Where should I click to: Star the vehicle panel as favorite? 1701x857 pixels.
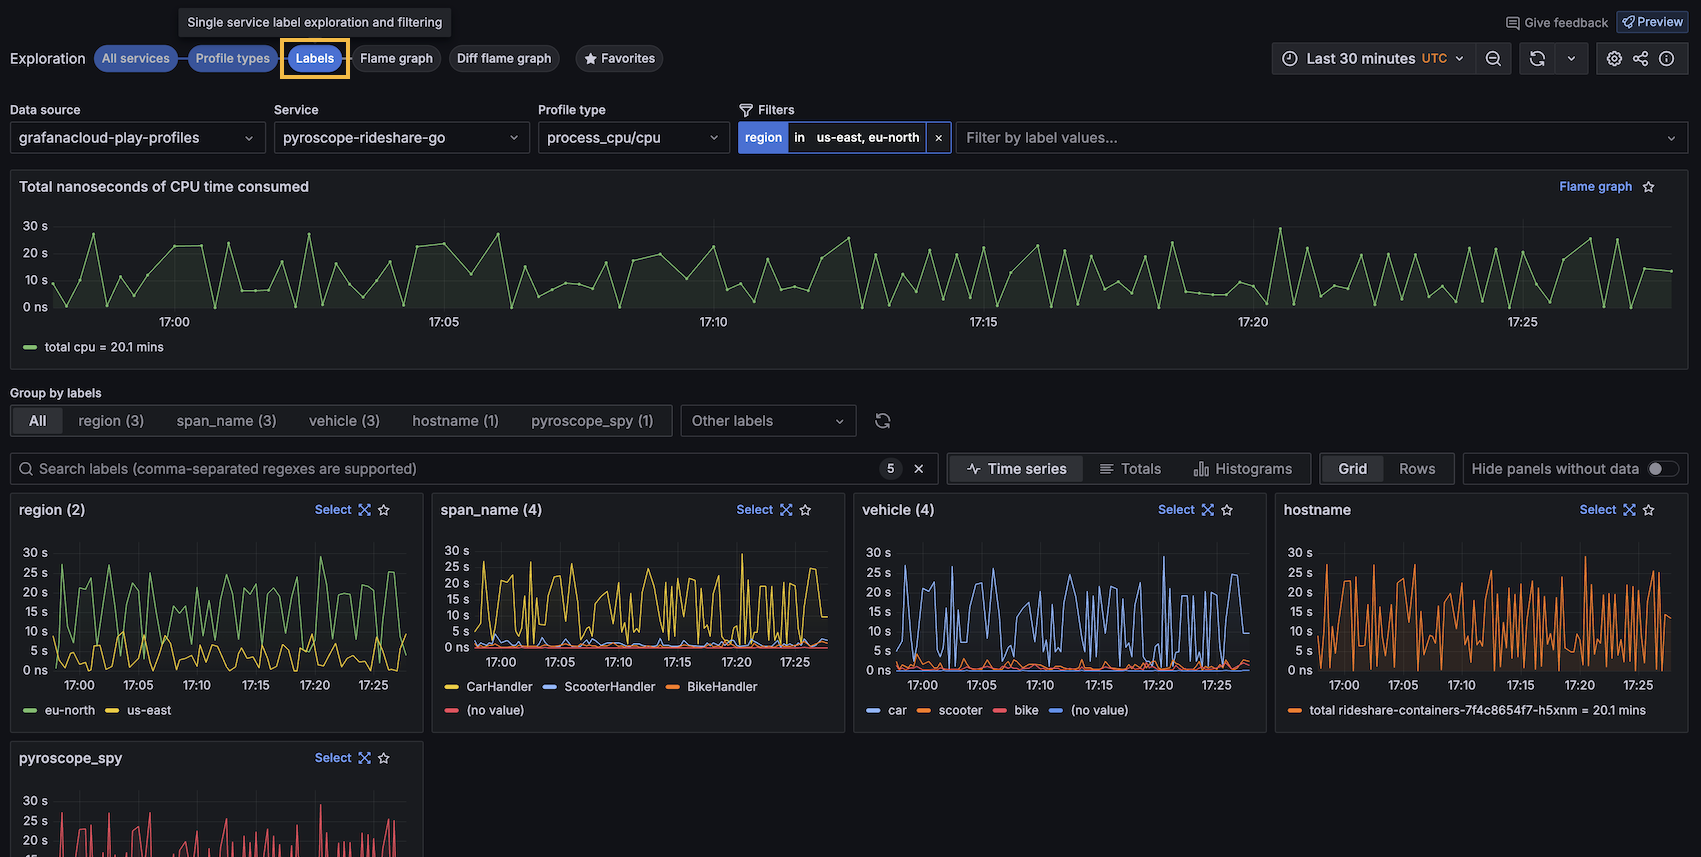[1227, 510]
